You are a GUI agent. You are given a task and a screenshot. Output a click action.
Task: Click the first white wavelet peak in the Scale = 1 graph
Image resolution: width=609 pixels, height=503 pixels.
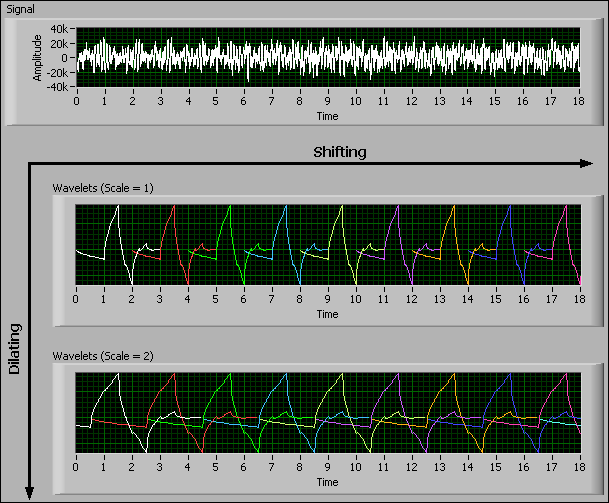pos(117,207)
